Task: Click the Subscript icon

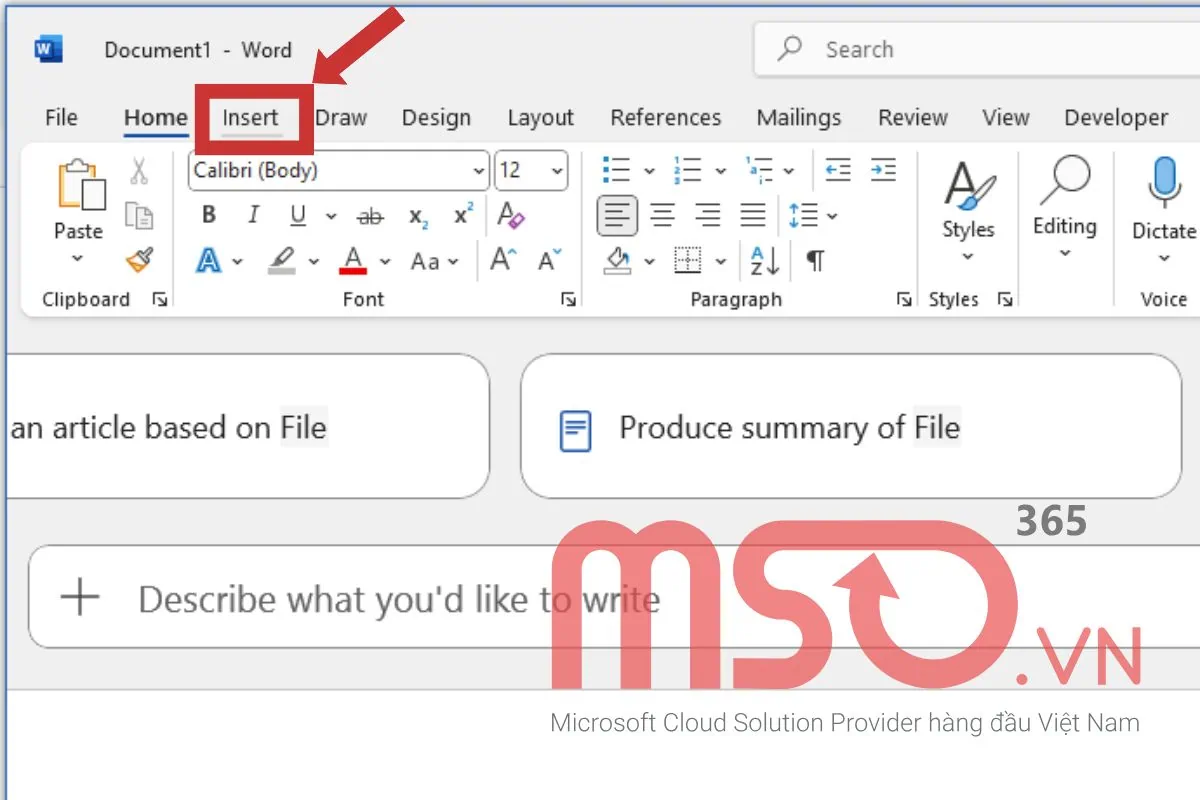Action: pos(417,215)
